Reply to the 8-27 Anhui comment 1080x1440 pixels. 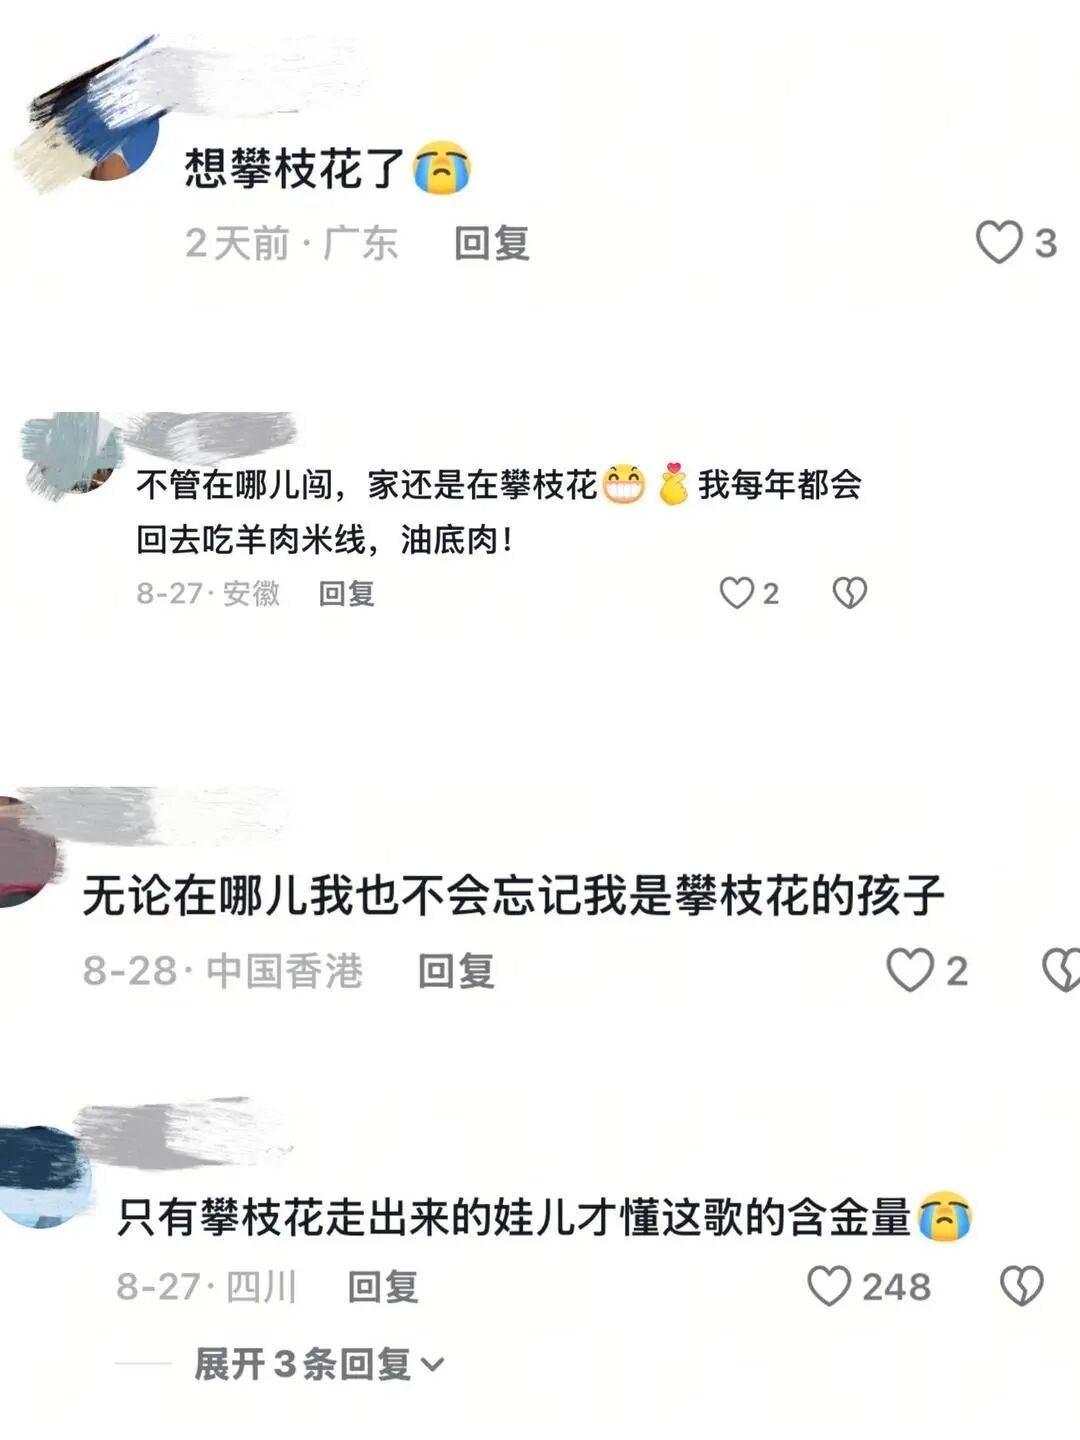coord(346,594)
